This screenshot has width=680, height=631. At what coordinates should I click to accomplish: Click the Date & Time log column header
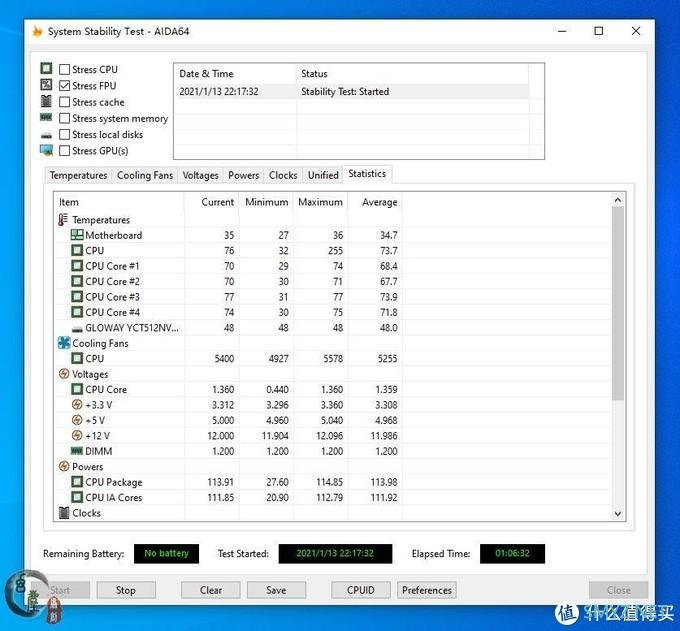pos(235,74)
